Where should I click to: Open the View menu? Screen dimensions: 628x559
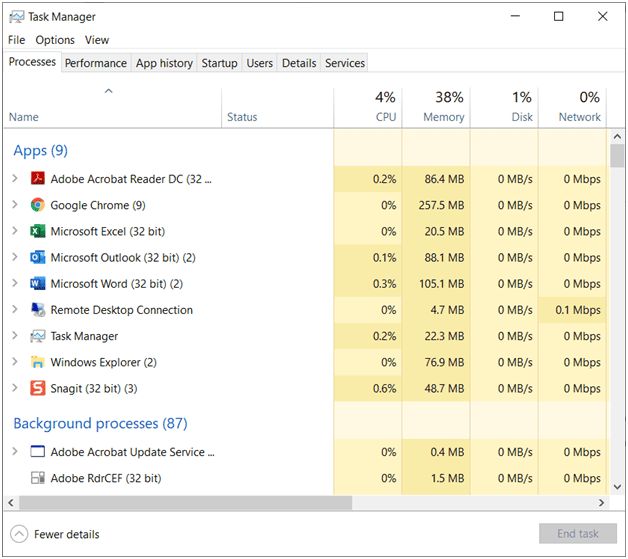97,40
